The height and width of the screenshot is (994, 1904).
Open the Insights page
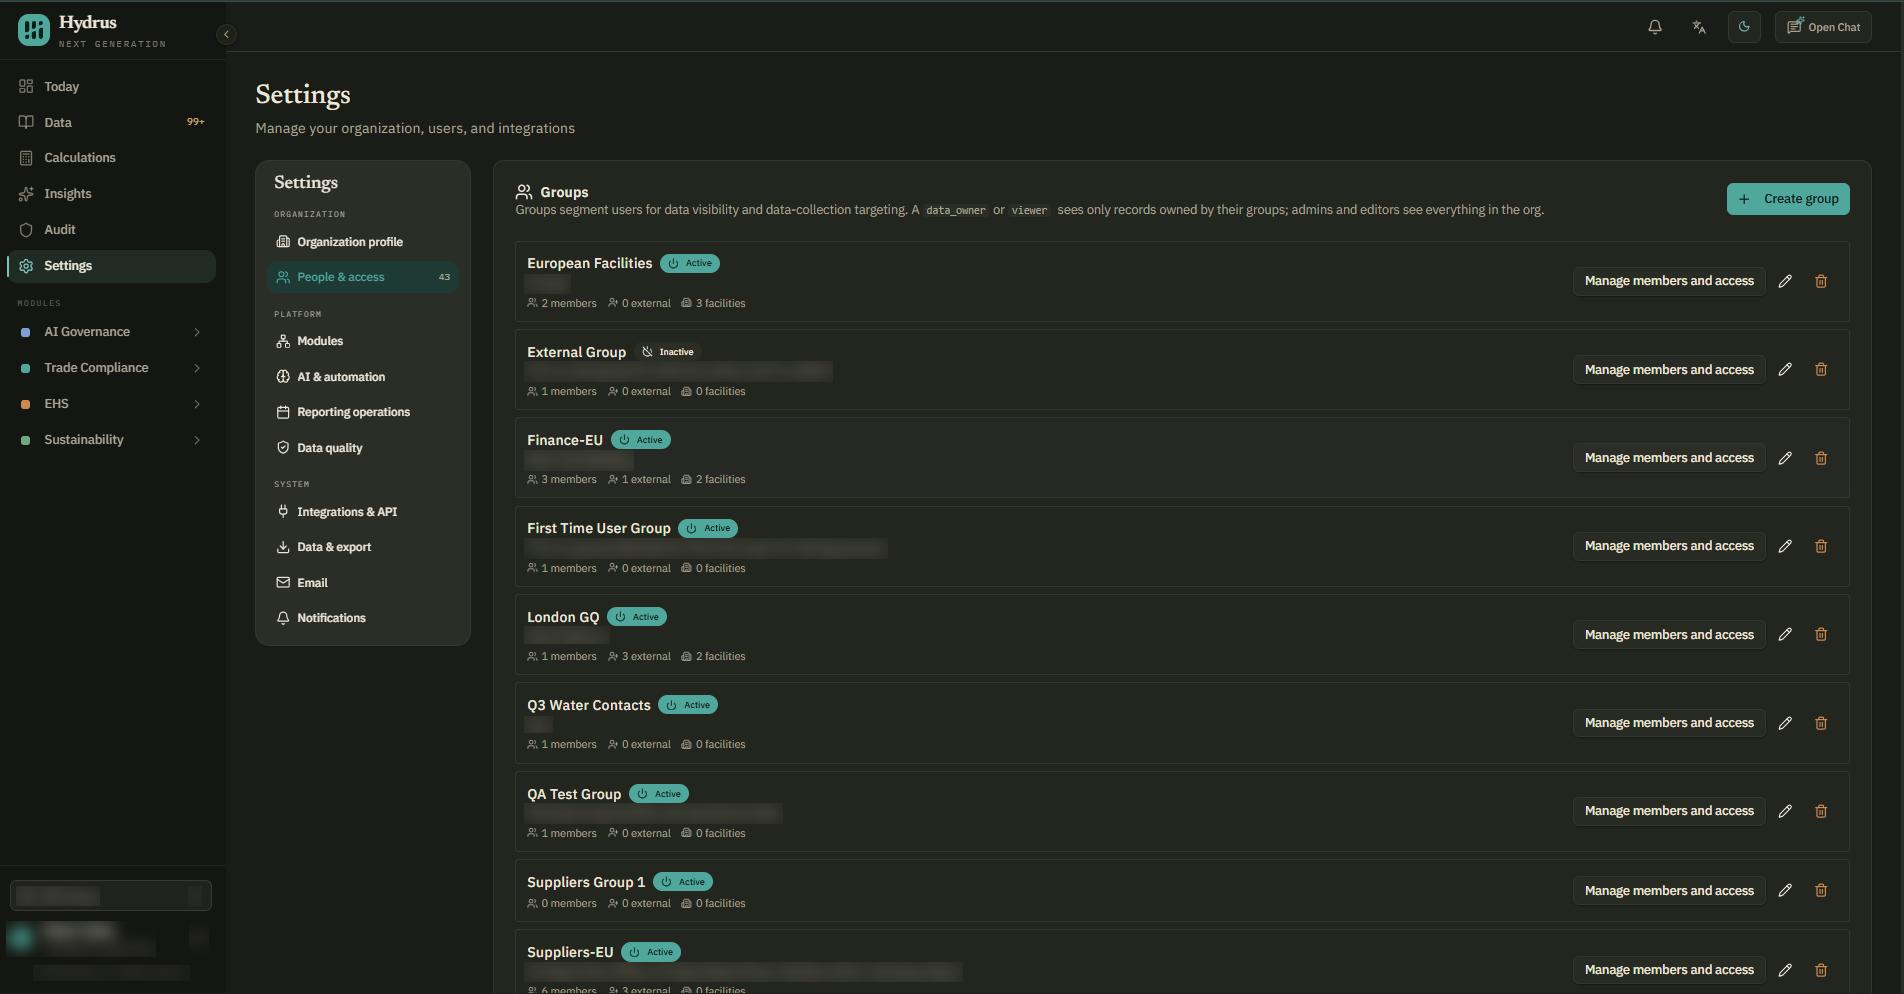pos(110,194)
